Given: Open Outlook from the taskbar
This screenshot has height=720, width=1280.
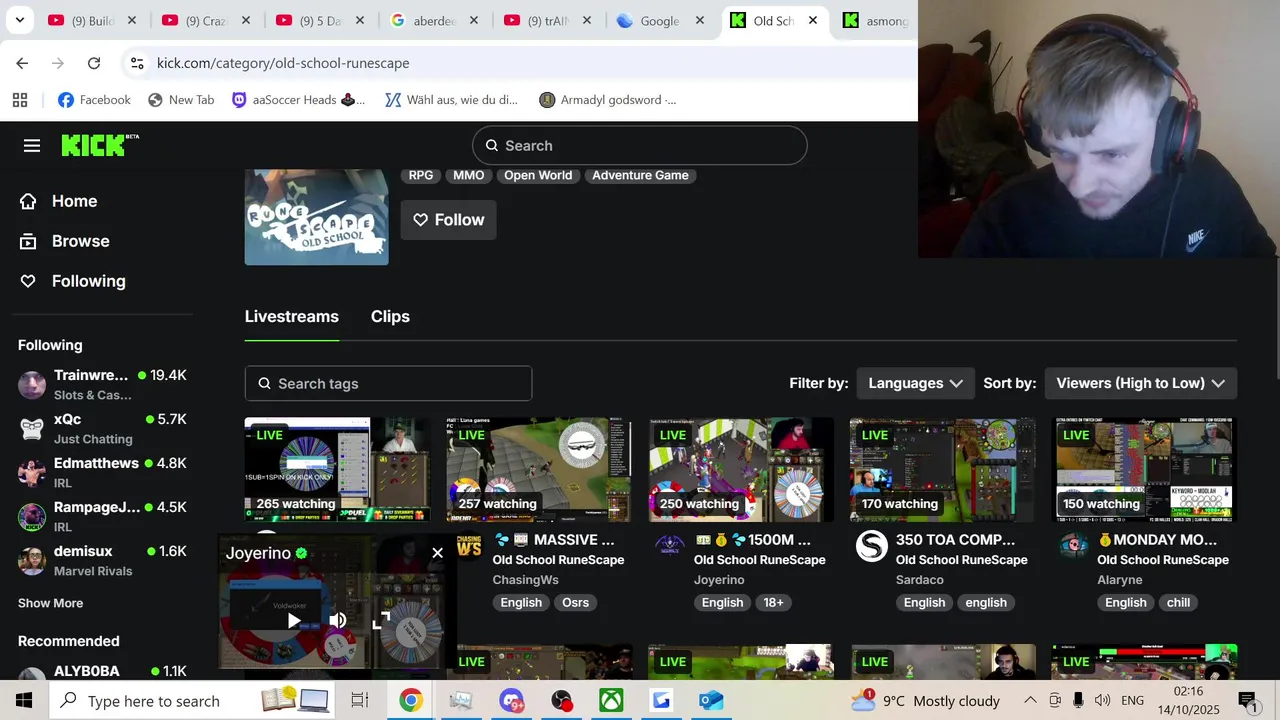Looking at the screenshot, I should pyautogui.click(x=711, y=701).
